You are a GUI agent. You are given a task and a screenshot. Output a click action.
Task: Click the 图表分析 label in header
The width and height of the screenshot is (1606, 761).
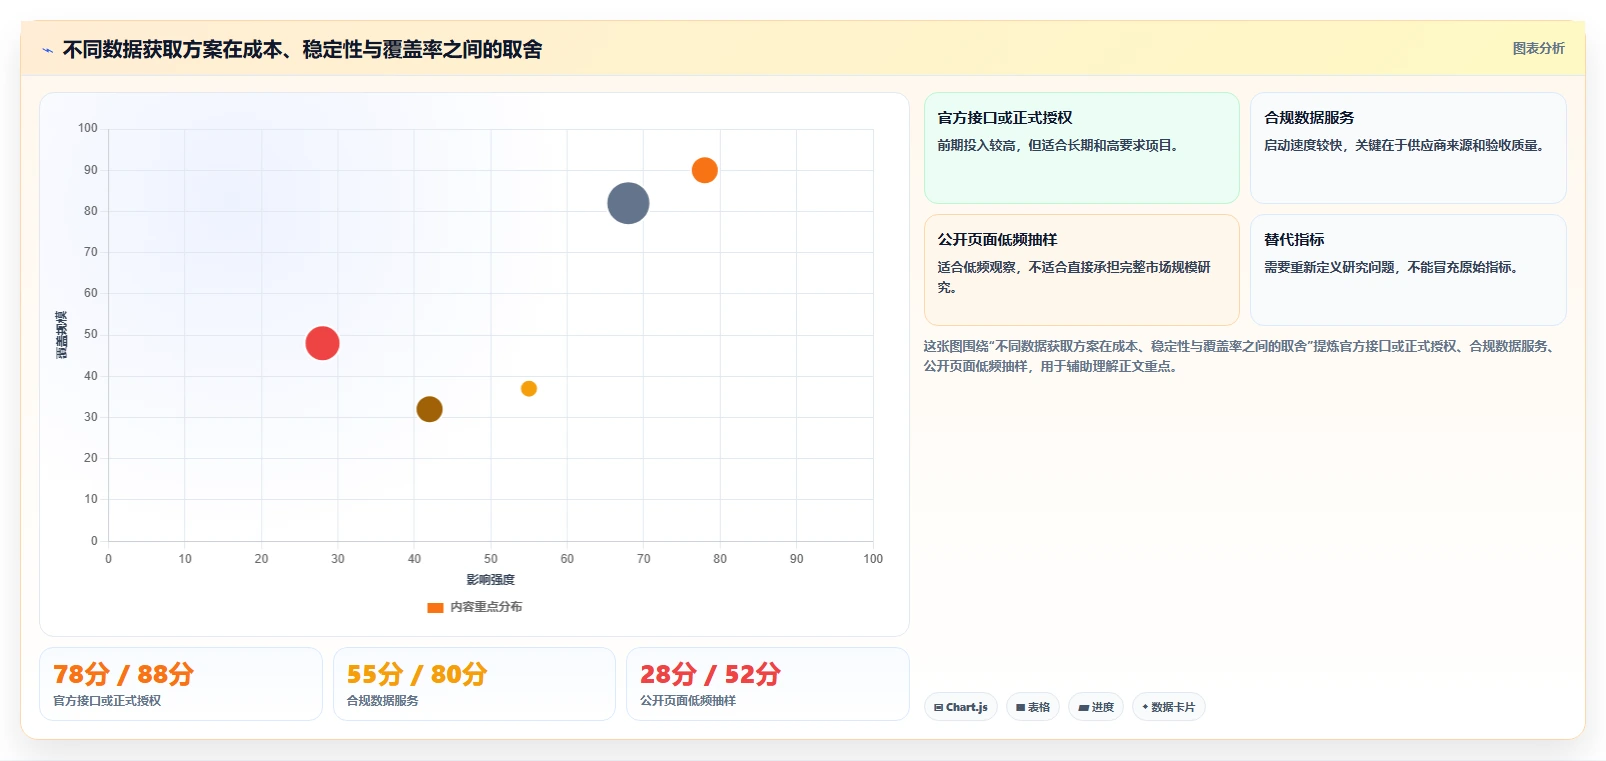coord(1538,48)
